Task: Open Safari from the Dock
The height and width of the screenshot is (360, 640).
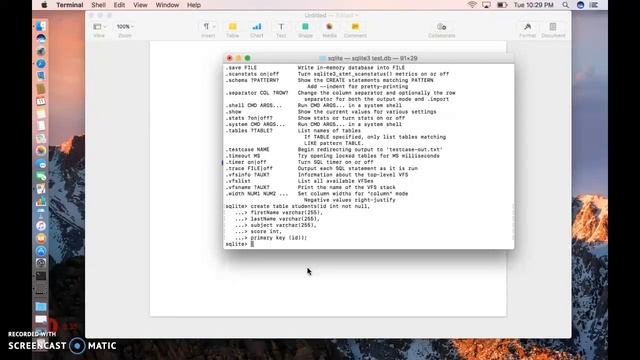Action: click(41, 64)
